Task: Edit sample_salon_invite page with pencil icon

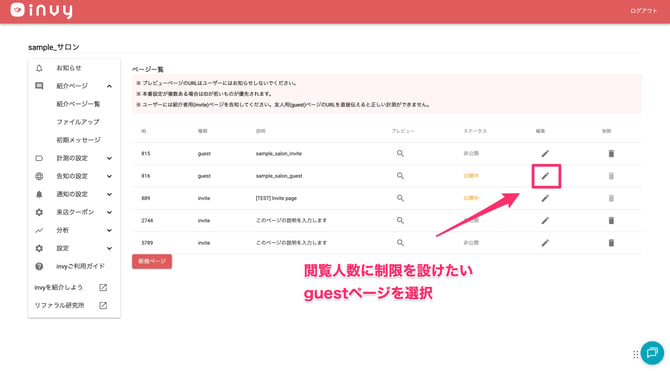Action: [545, 153]
